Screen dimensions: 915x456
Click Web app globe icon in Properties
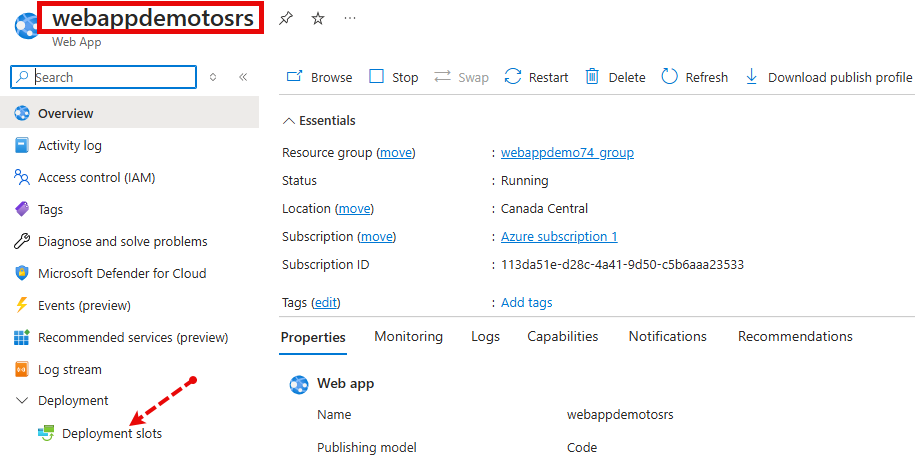[299, 384]
